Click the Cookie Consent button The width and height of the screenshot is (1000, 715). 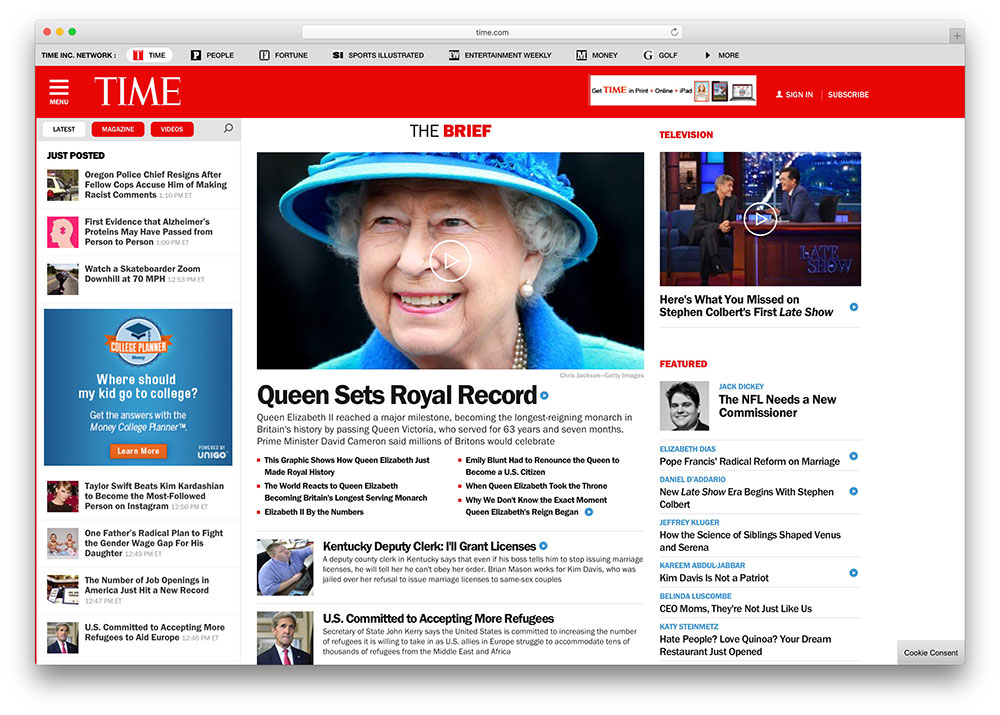930,652
